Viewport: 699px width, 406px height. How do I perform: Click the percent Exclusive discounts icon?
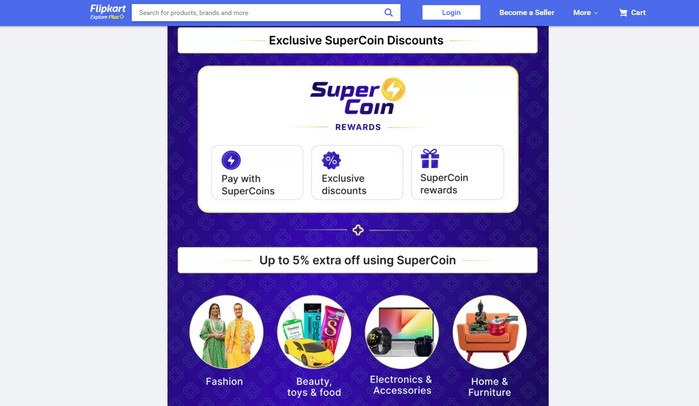[331, 160]
